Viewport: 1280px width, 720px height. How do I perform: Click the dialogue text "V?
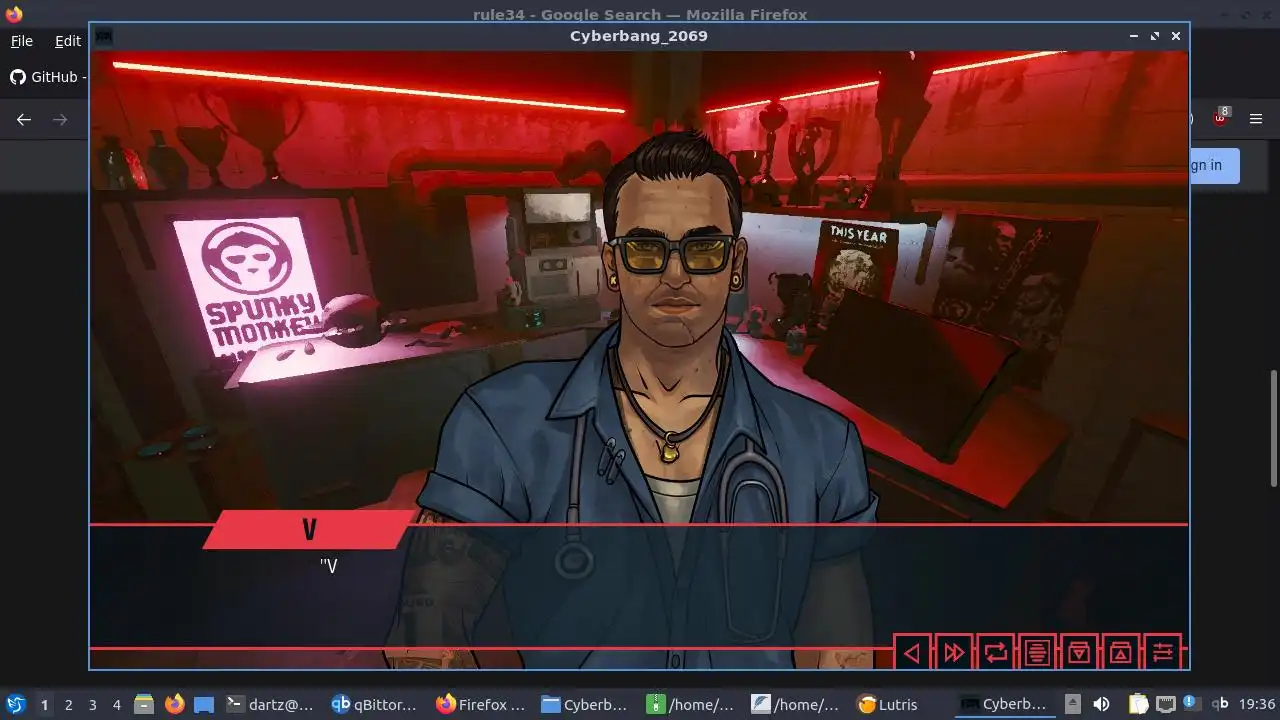click(x=329, y=566)
